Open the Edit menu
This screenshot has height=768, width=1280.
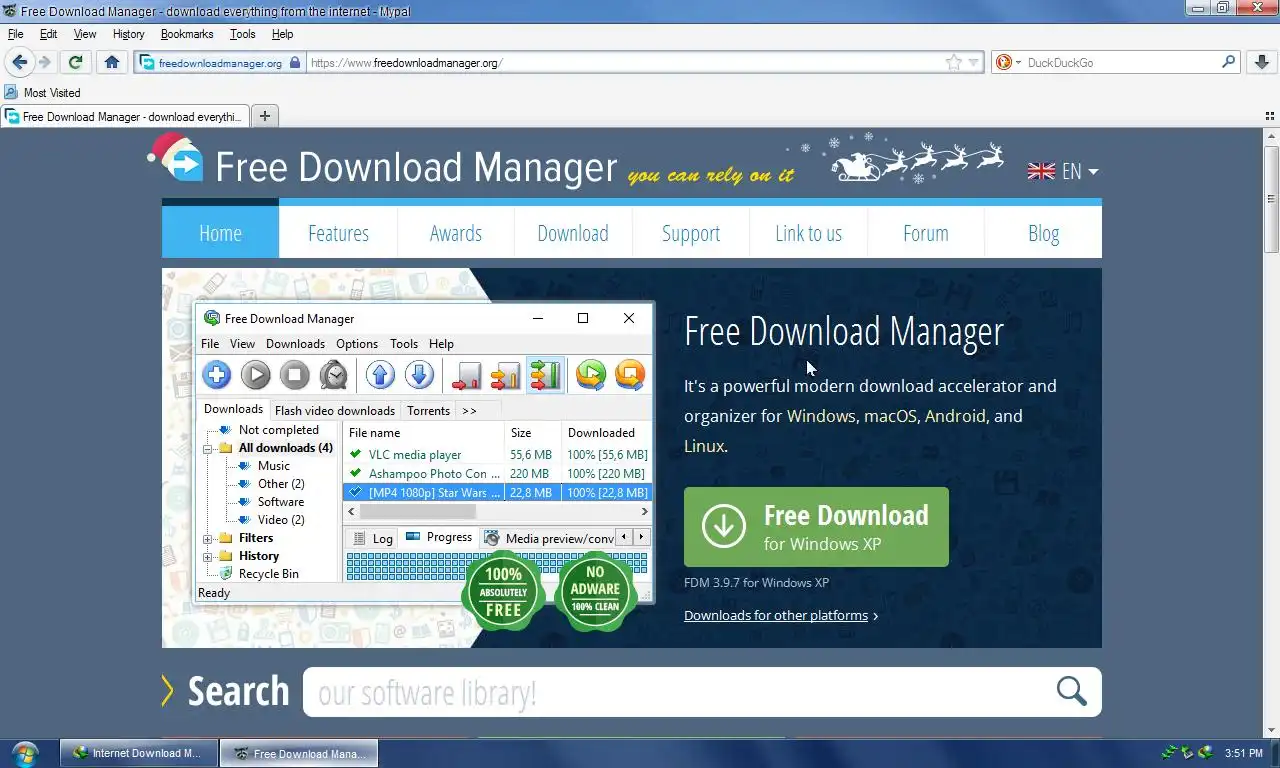(48, 34)
